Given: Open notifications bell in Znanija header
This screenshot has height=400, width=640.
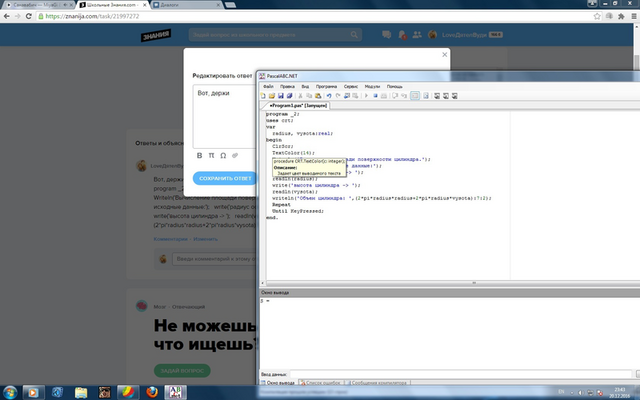Looking at the screenshot, I should click(402, 35).
